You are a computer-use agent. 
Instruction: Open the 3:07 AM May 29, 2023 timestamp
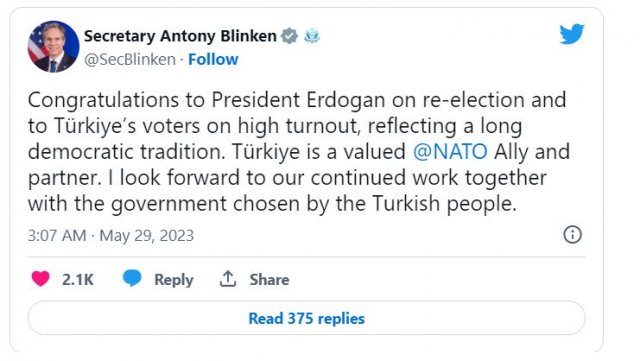click(x=111, y=236)
